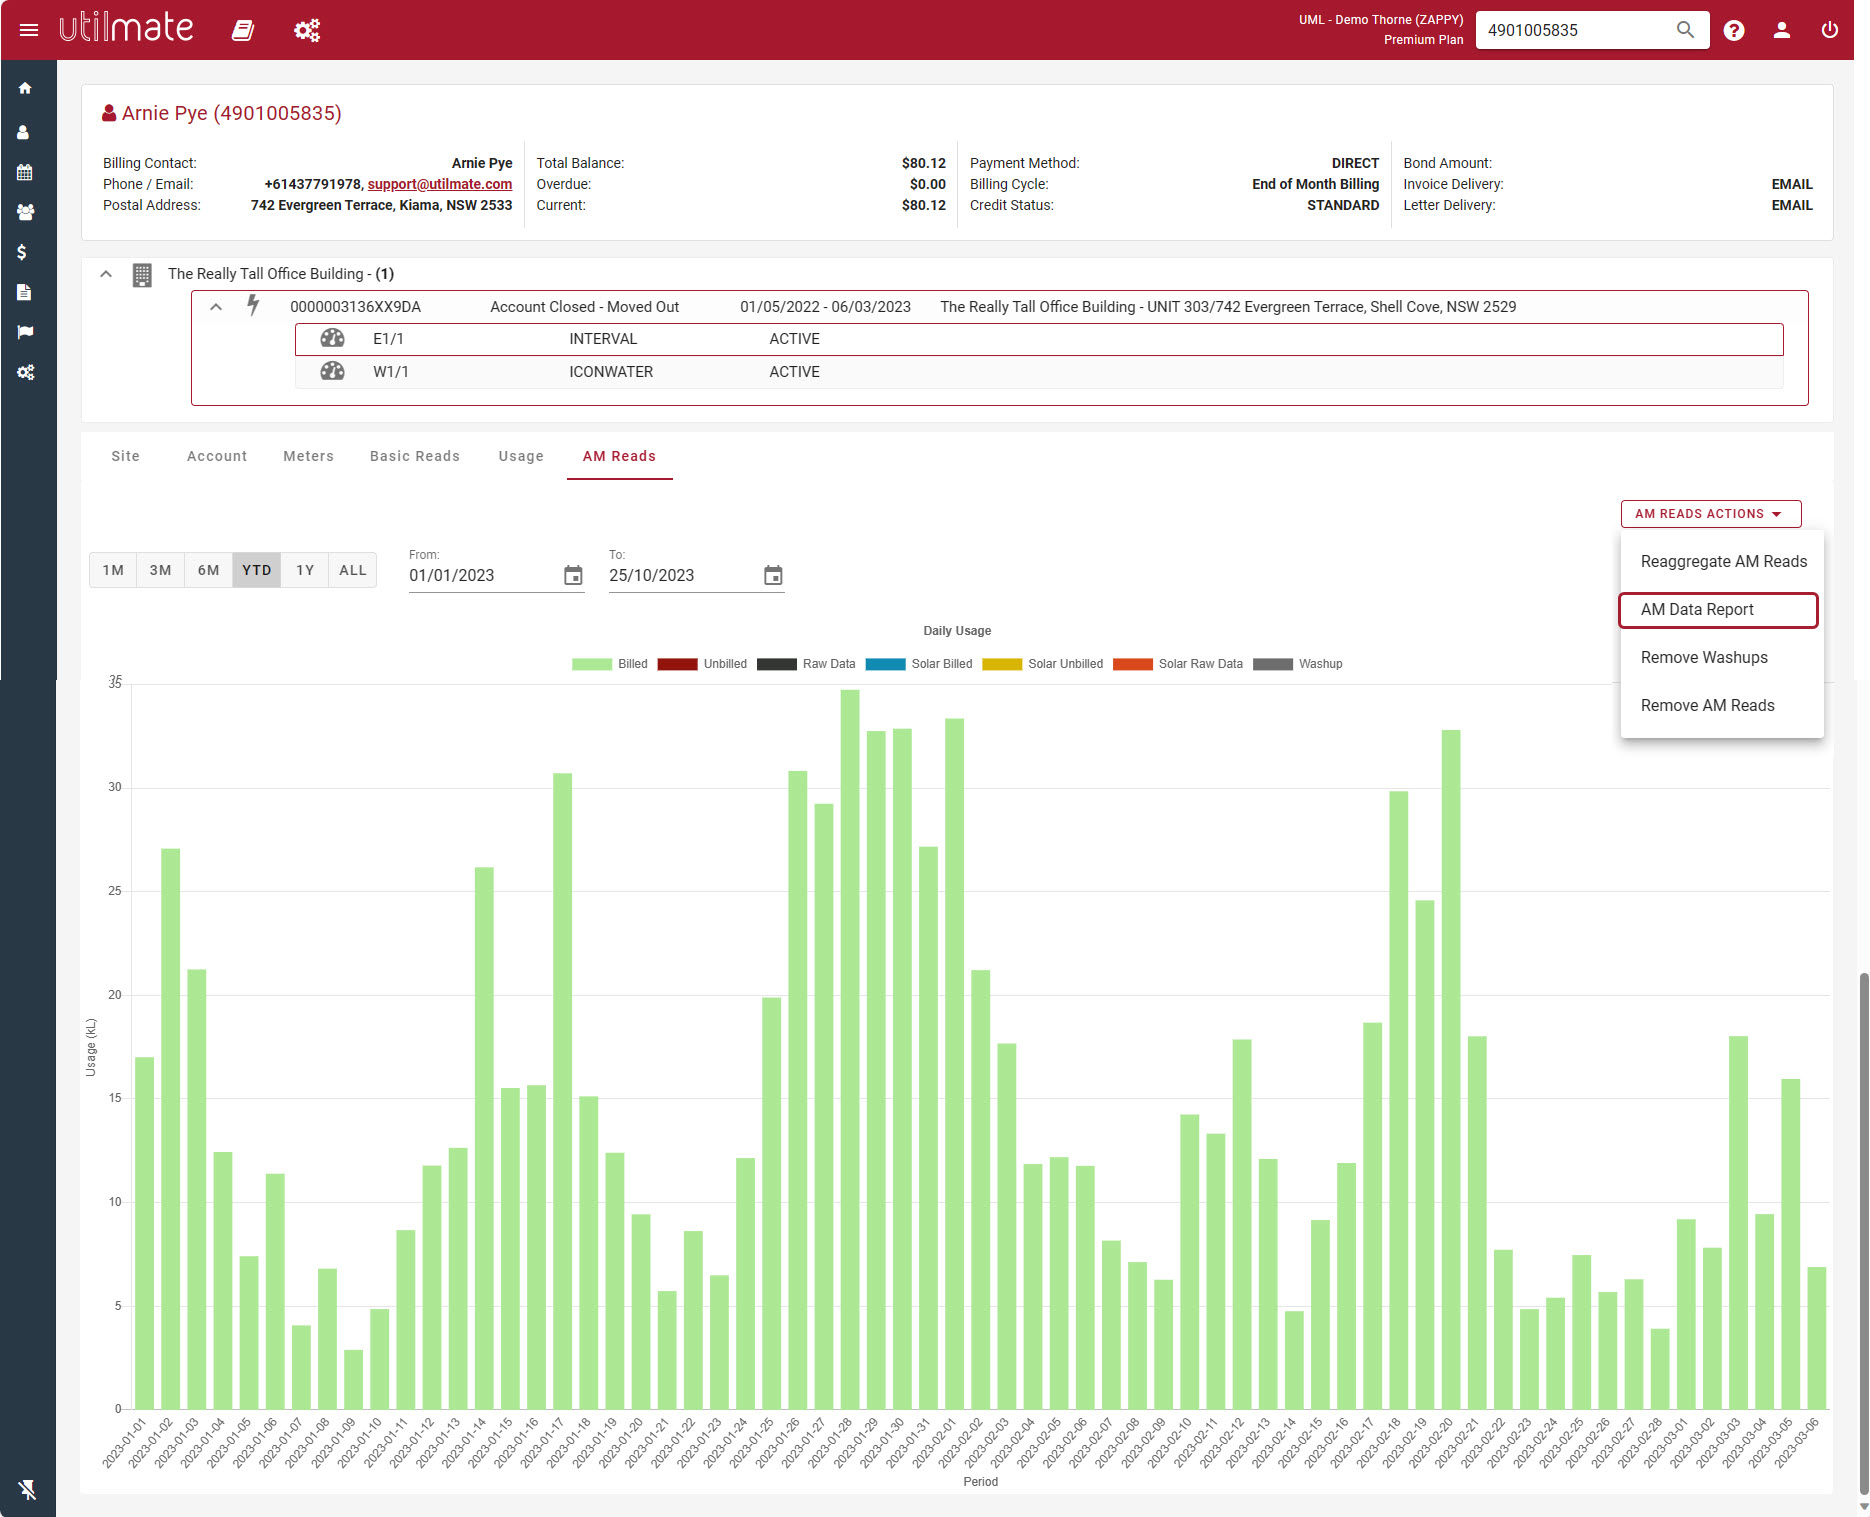Click the unpin icon at sidebar bottom
The image size is (1870, 1517).
point(28,1490)
